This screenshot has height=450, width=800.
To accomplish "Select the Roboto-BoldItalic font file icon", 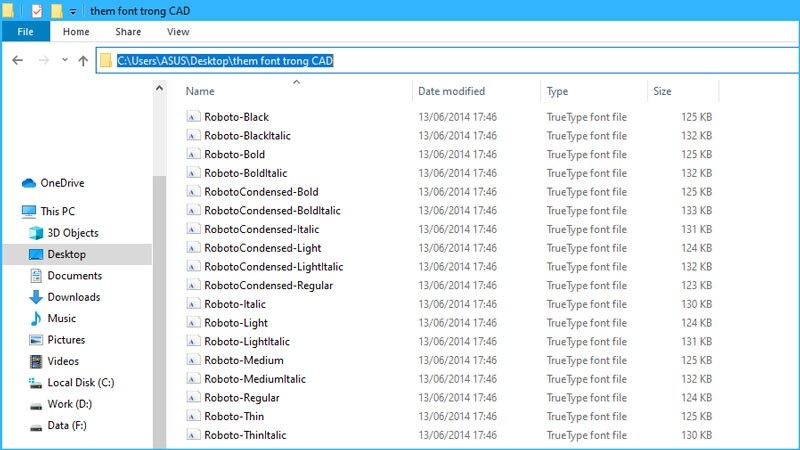I will point(192,173).
